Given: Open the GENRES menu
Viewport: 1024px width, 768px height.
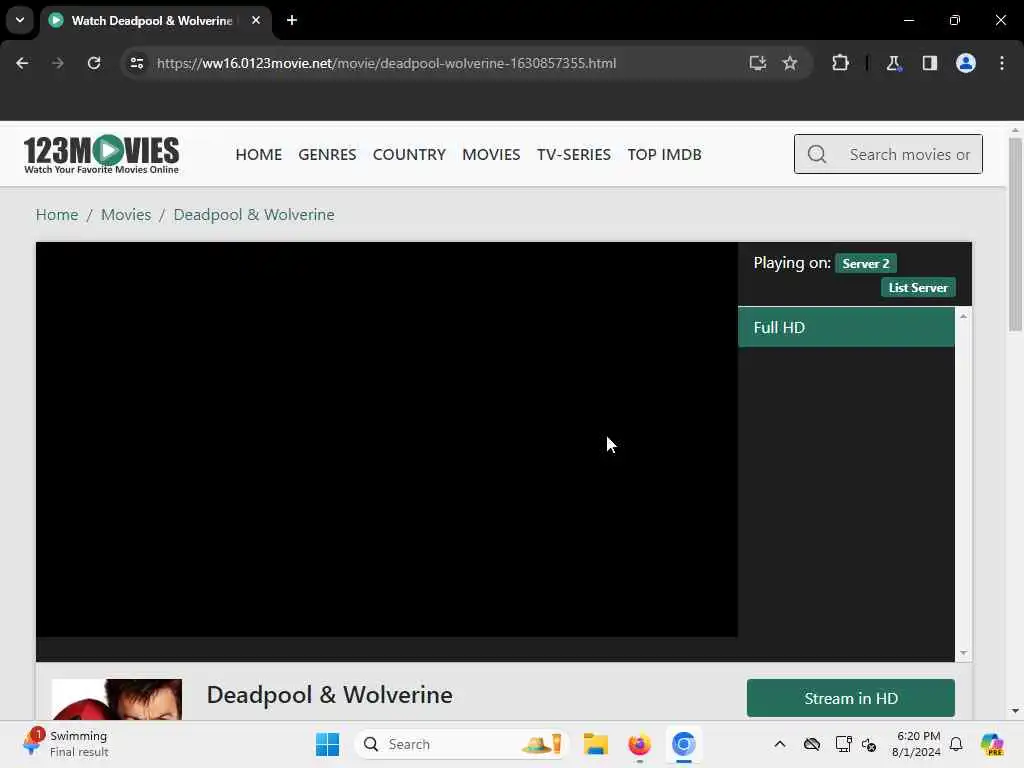Looking at the screenshot, I should (327, 155).
